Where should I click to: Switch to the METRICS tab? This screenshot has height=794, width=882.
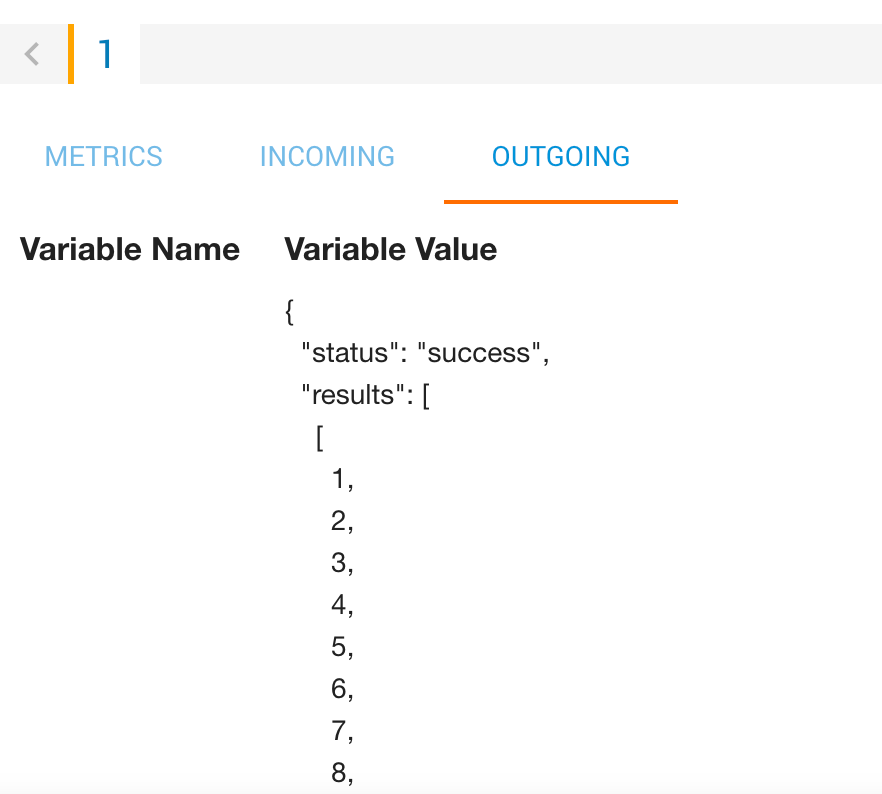pos(104,157)
